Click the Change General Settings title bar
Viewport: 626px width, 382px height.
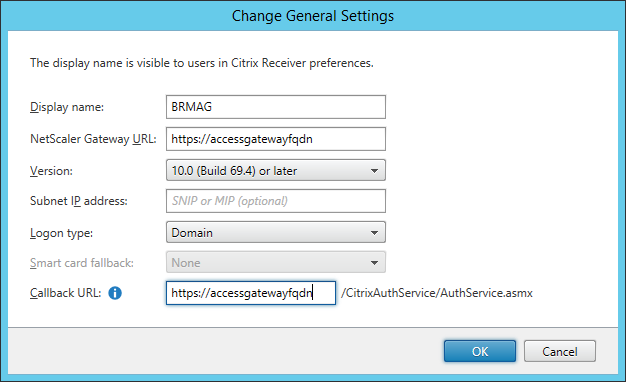(313, 16)
